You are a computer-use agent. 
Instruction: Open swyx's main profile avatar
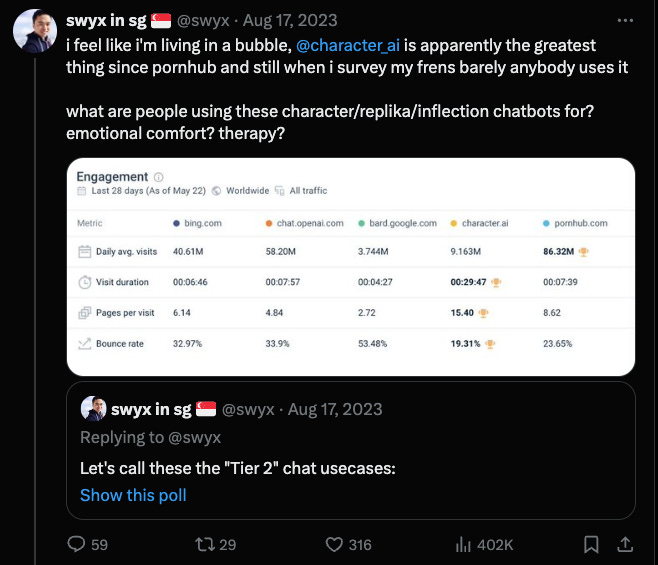point(35,31)
